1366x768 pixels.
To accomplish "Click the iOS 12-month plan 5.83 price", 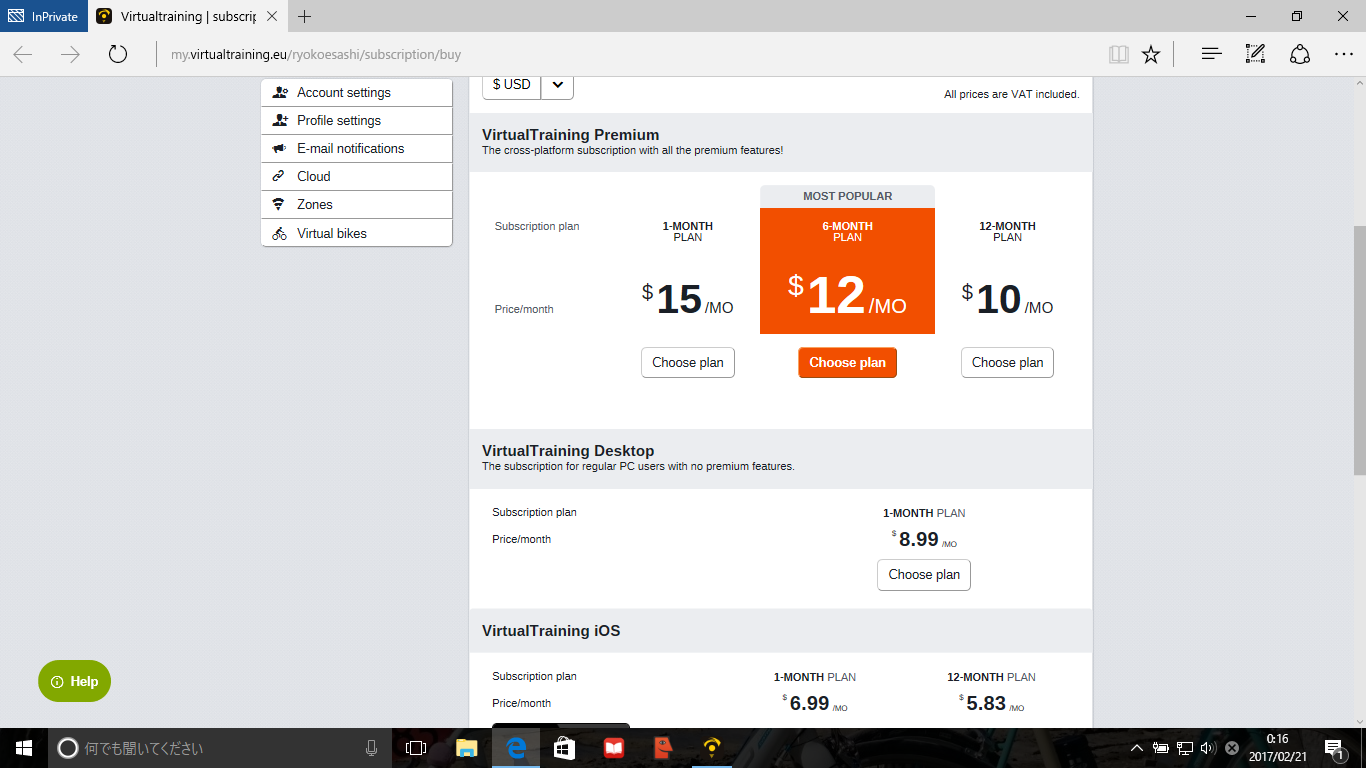I will [991, 703].
